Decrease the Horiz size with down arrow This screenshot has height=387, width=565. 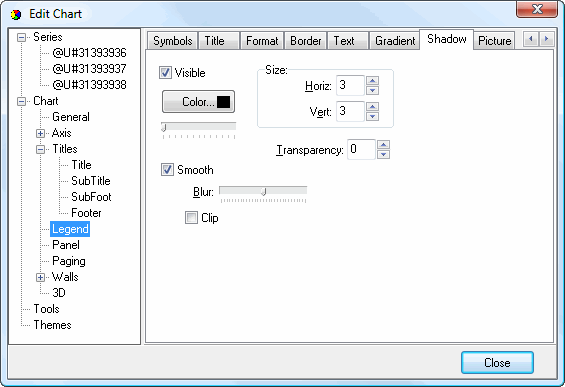coord(372,90)
